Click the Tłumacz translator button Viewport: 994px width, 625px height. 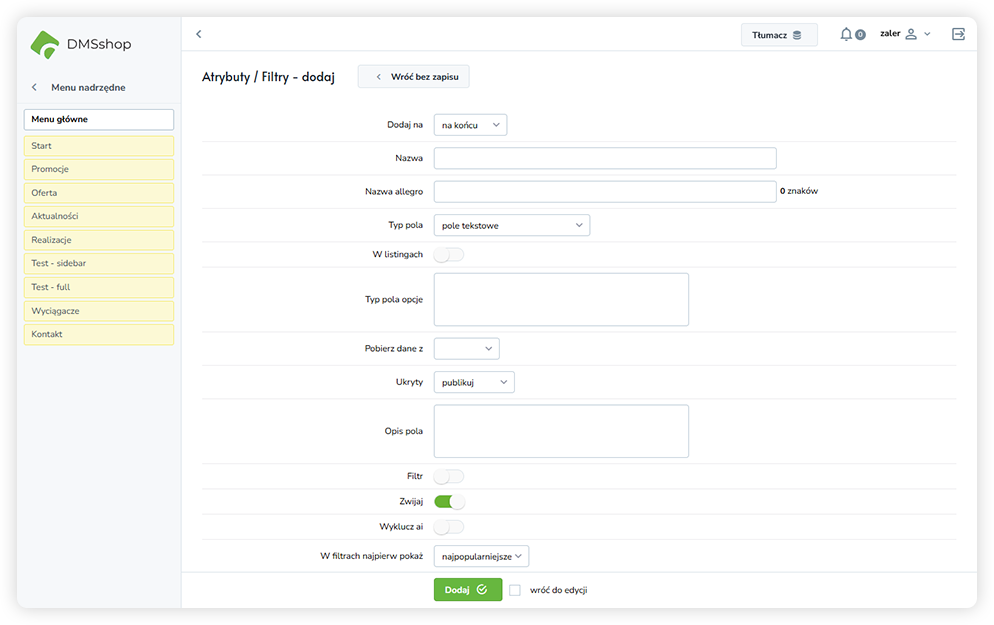click(x=778, y=35)
